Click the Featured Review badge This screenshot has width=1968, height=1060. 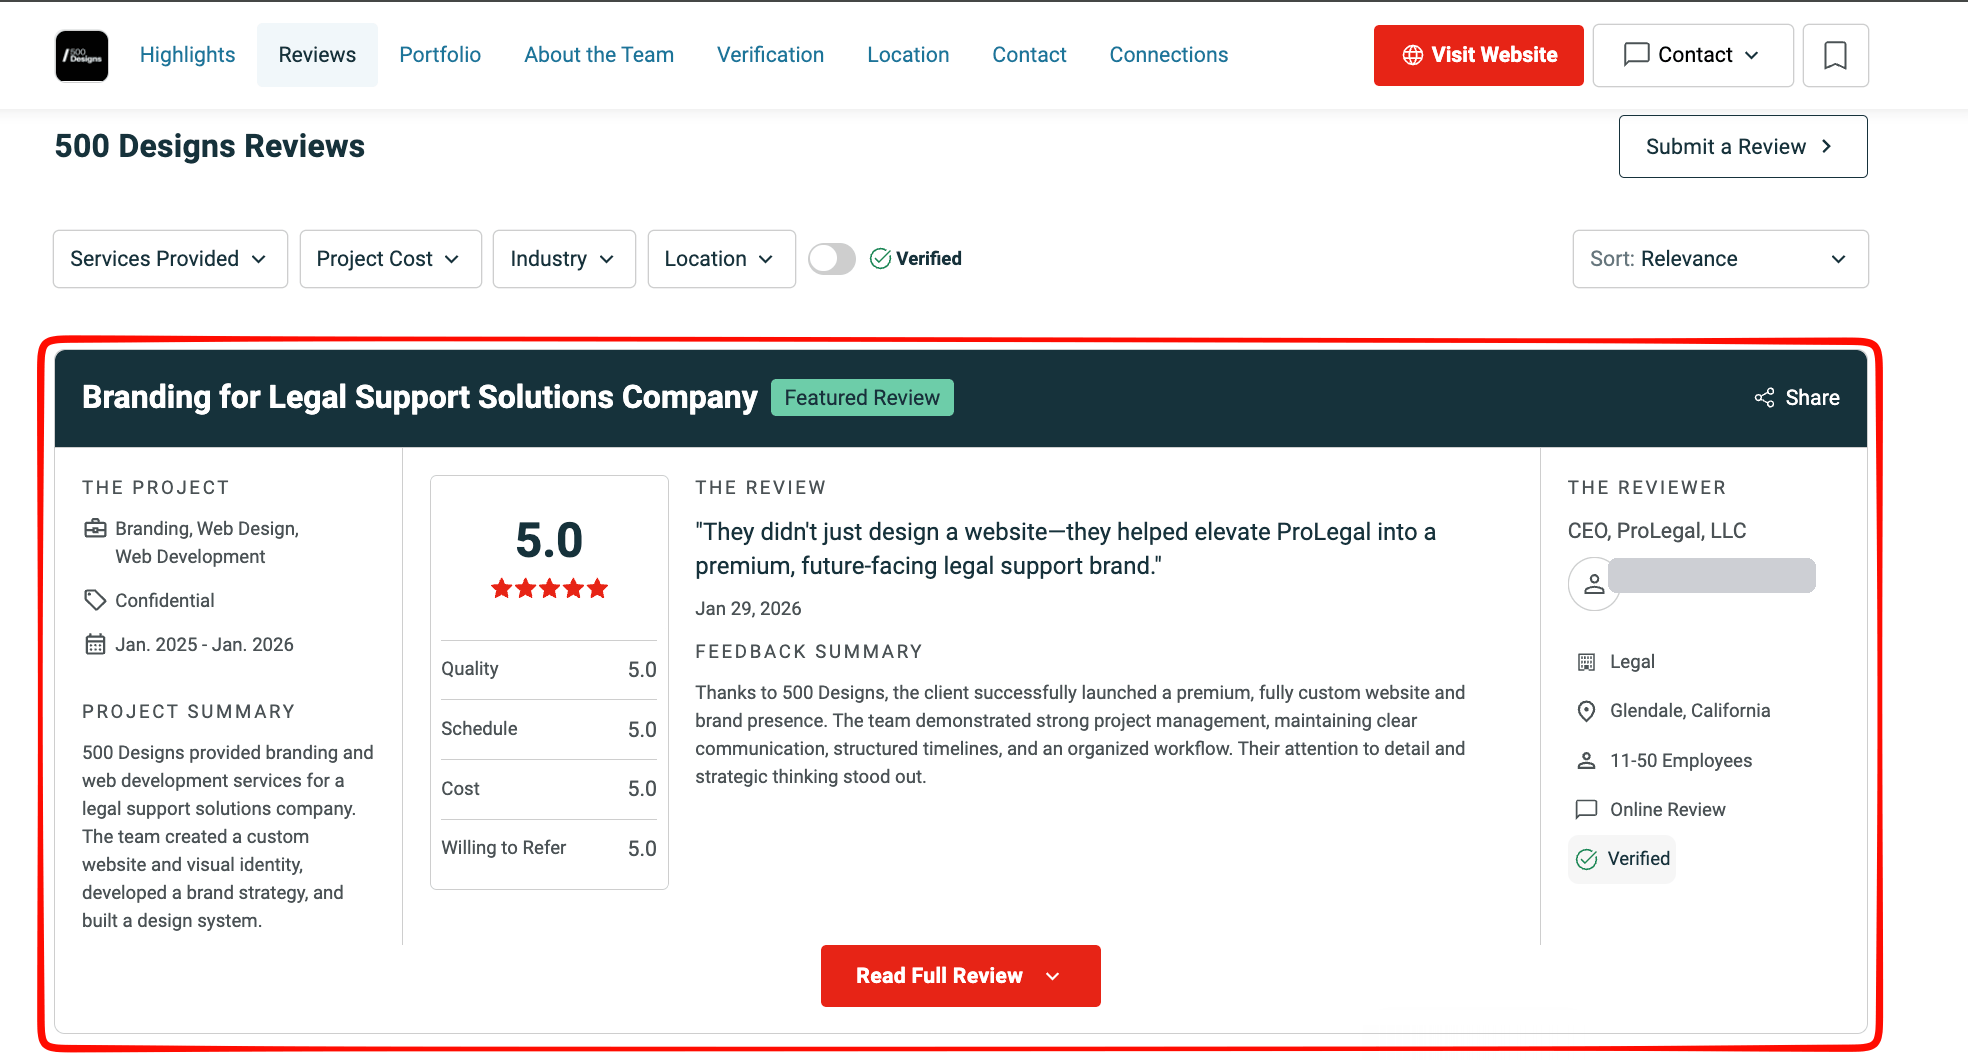pyautogui.click(x=862, y=398)
